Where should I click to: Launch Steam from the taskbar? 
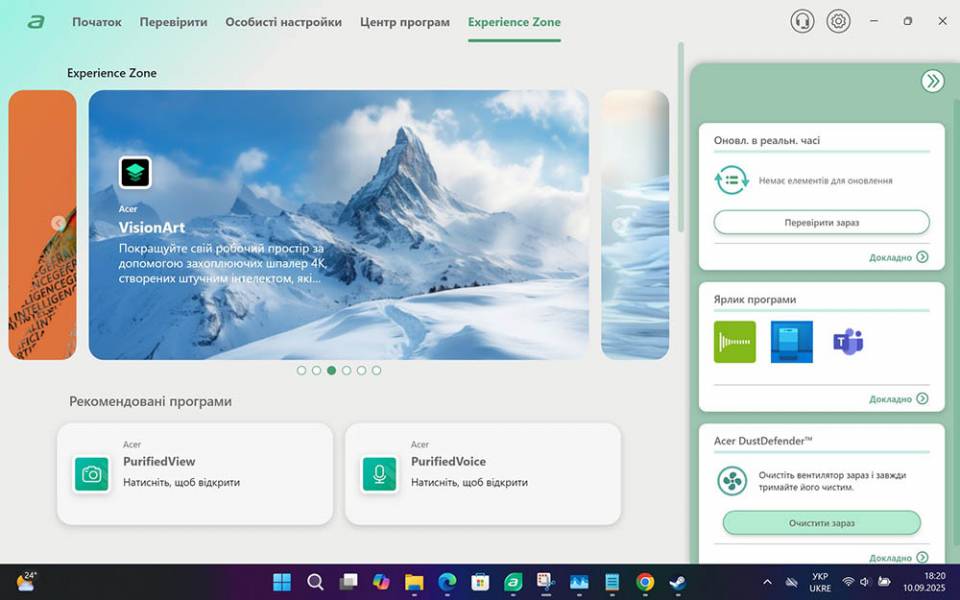(x=676, y=581)
